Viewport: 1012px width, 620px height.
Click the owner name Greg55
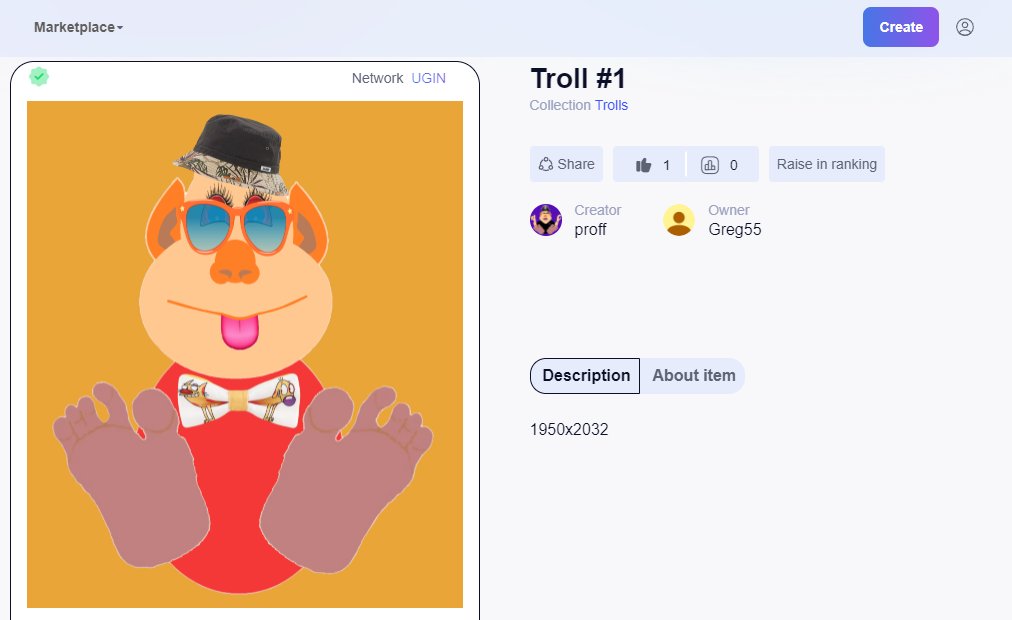pyautogui.click(x=735, y=230)
